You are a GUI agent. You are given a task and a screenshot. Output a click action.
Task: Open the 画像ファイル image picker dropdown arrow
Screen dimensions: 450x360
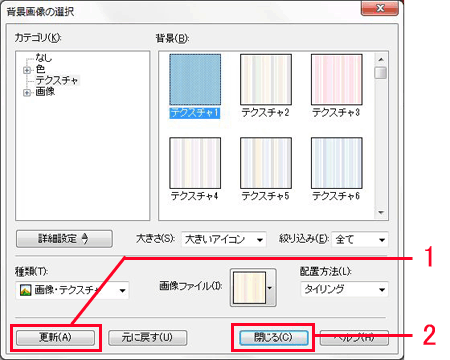[x=270, y=288]
